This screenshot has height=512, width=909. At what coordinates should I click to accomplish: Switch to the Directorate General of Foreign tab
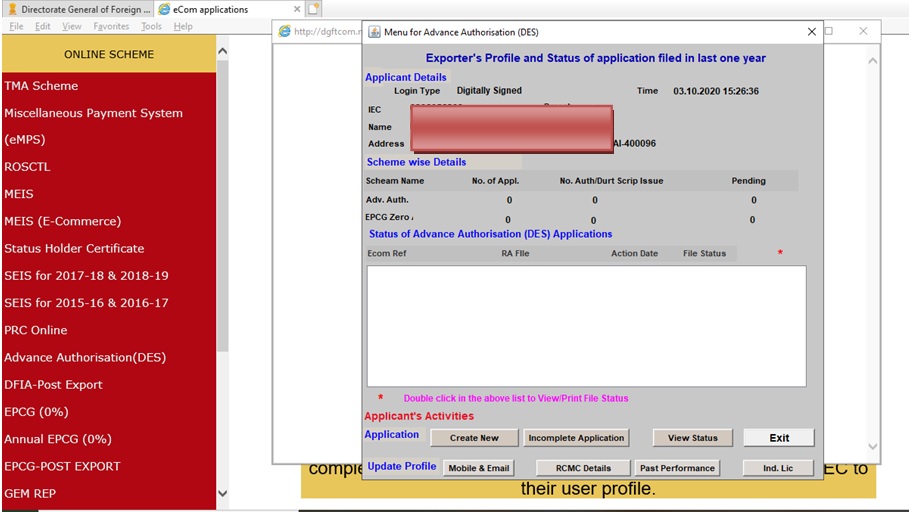[79, 9]
